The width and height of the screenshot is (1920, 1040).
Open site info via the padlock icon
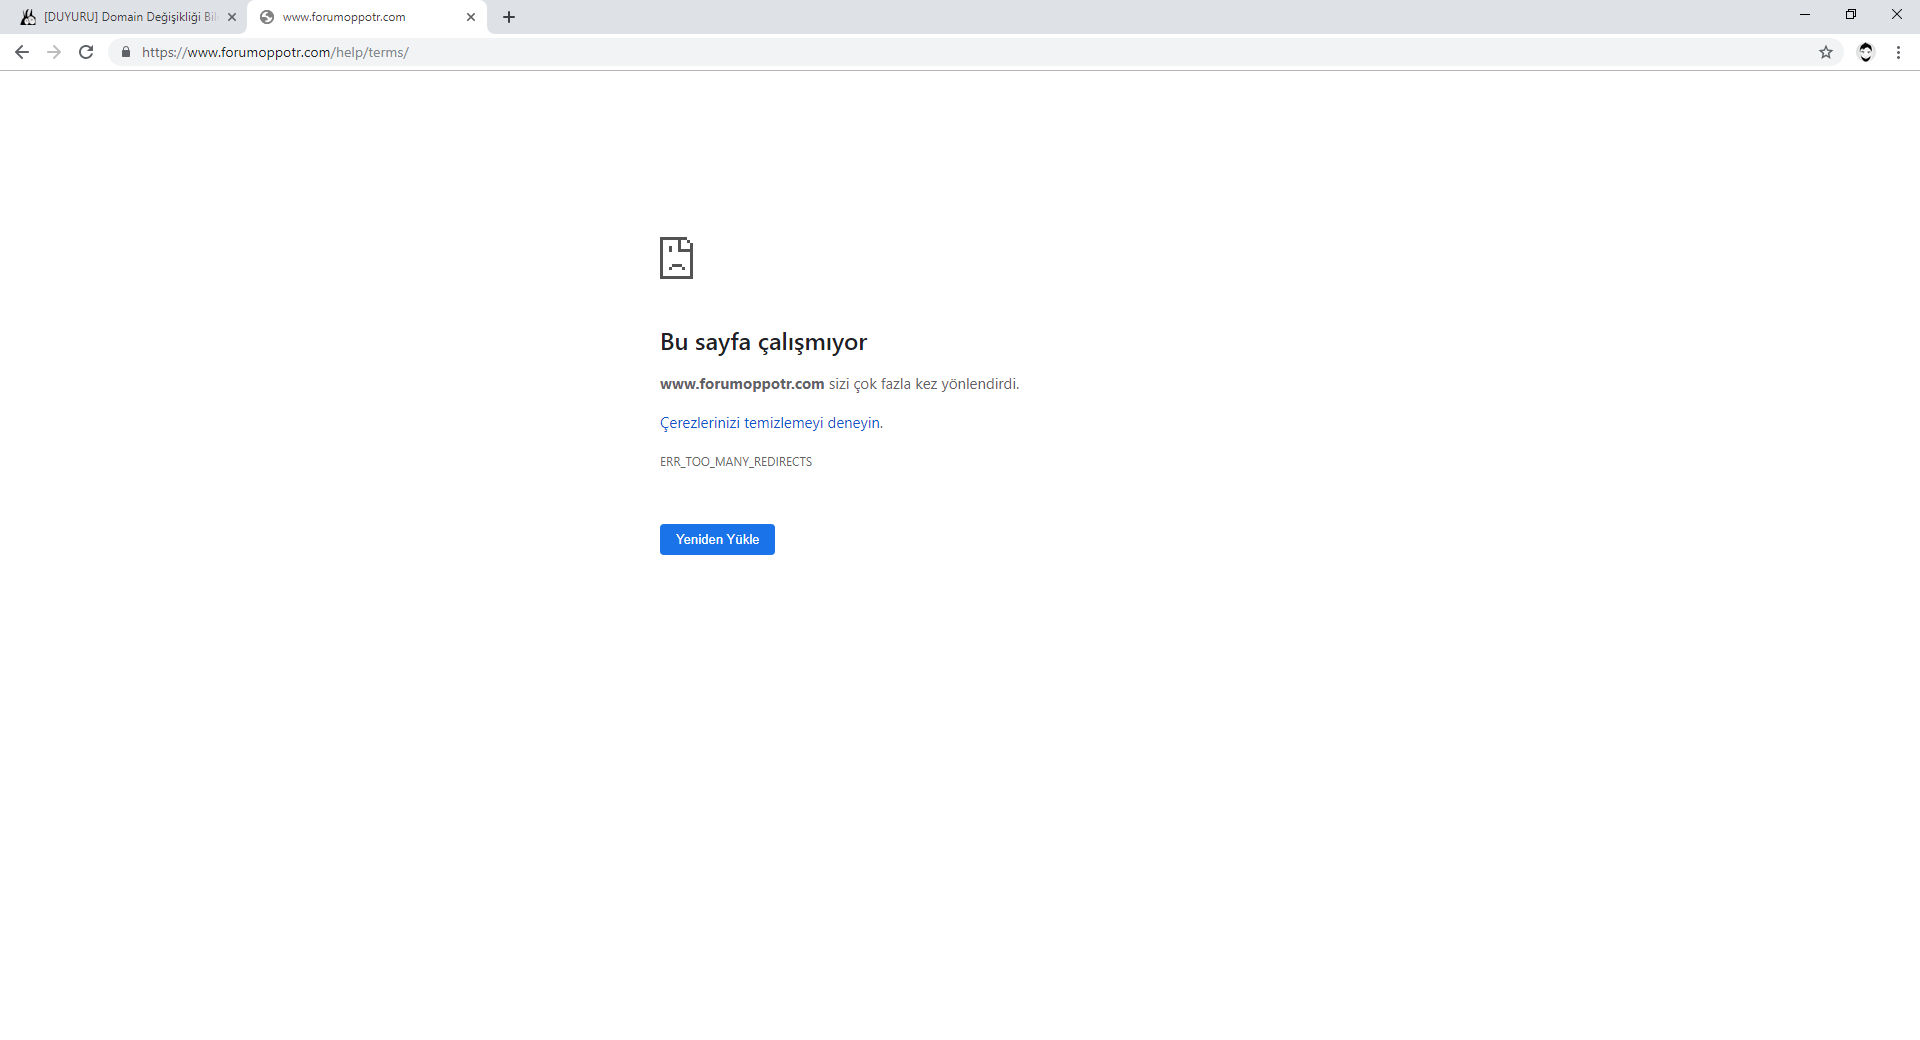point(126,52)
